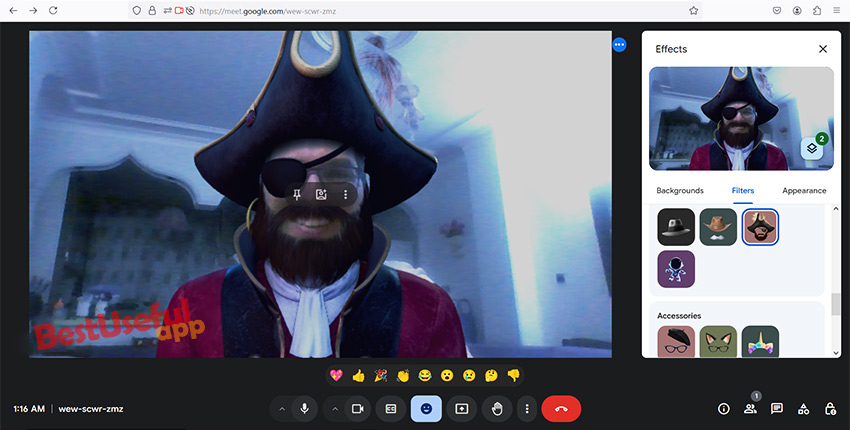Open the browser hamburger menu
The width and height of the screenshot is (850, 430).
coord(837,10)
